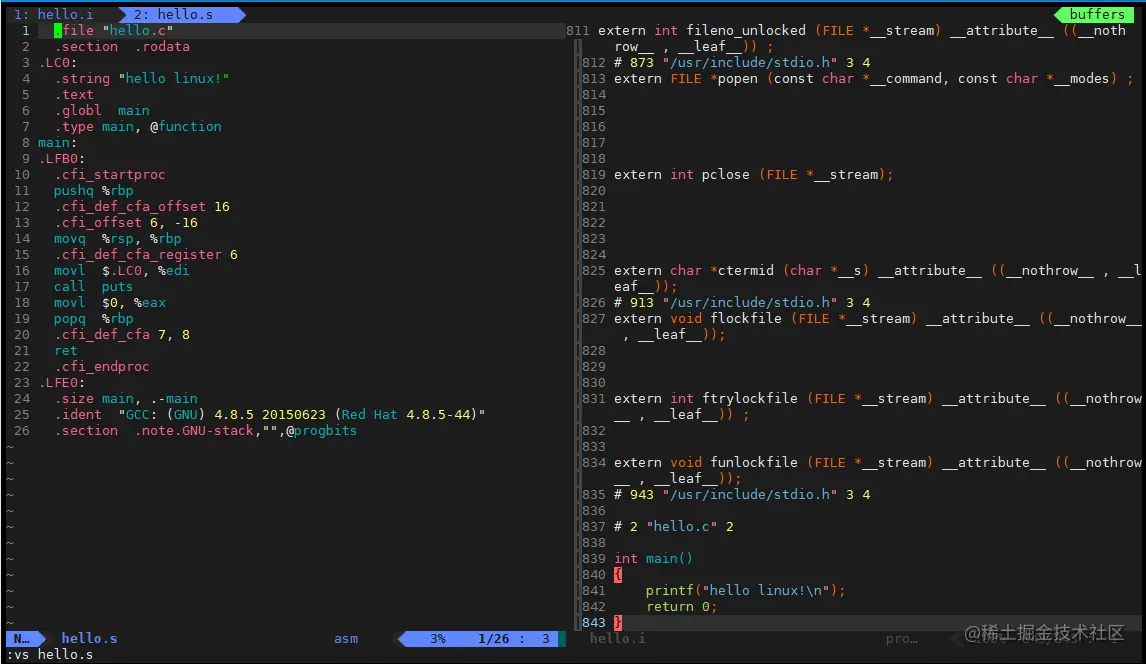
Task: Click the # 913 stdio.h line marker
Action: (x=742, y=303)
